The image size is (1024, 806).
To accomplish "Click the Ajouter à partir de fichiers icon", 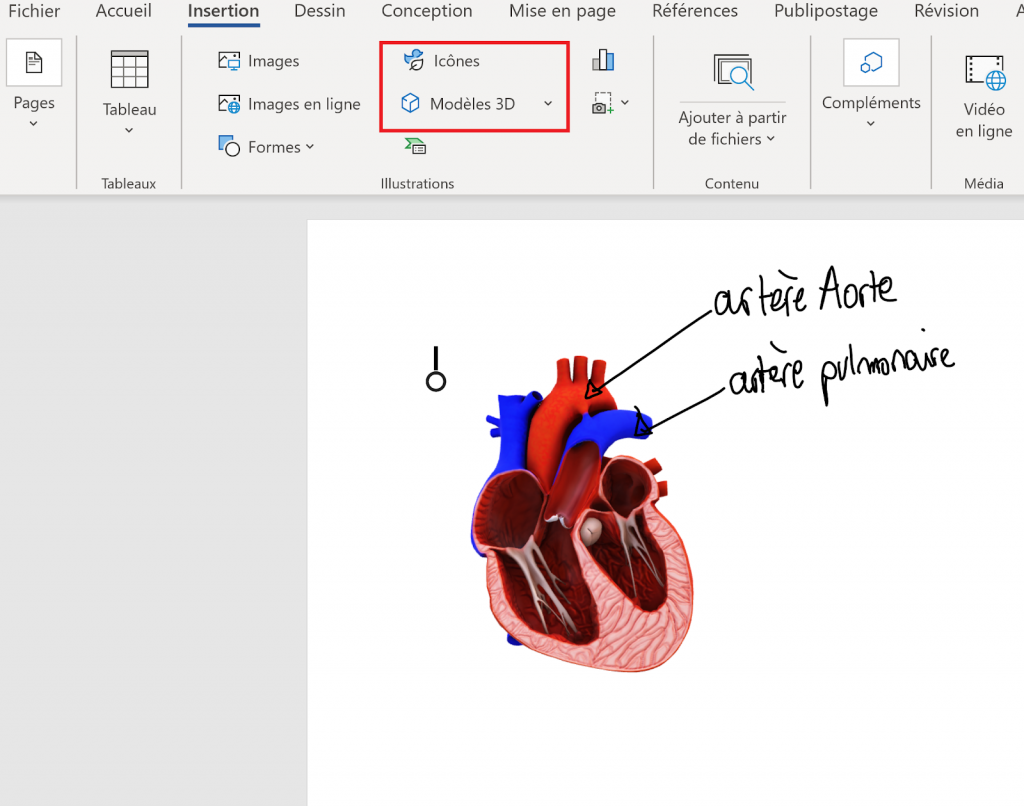I will pos(733,71).
